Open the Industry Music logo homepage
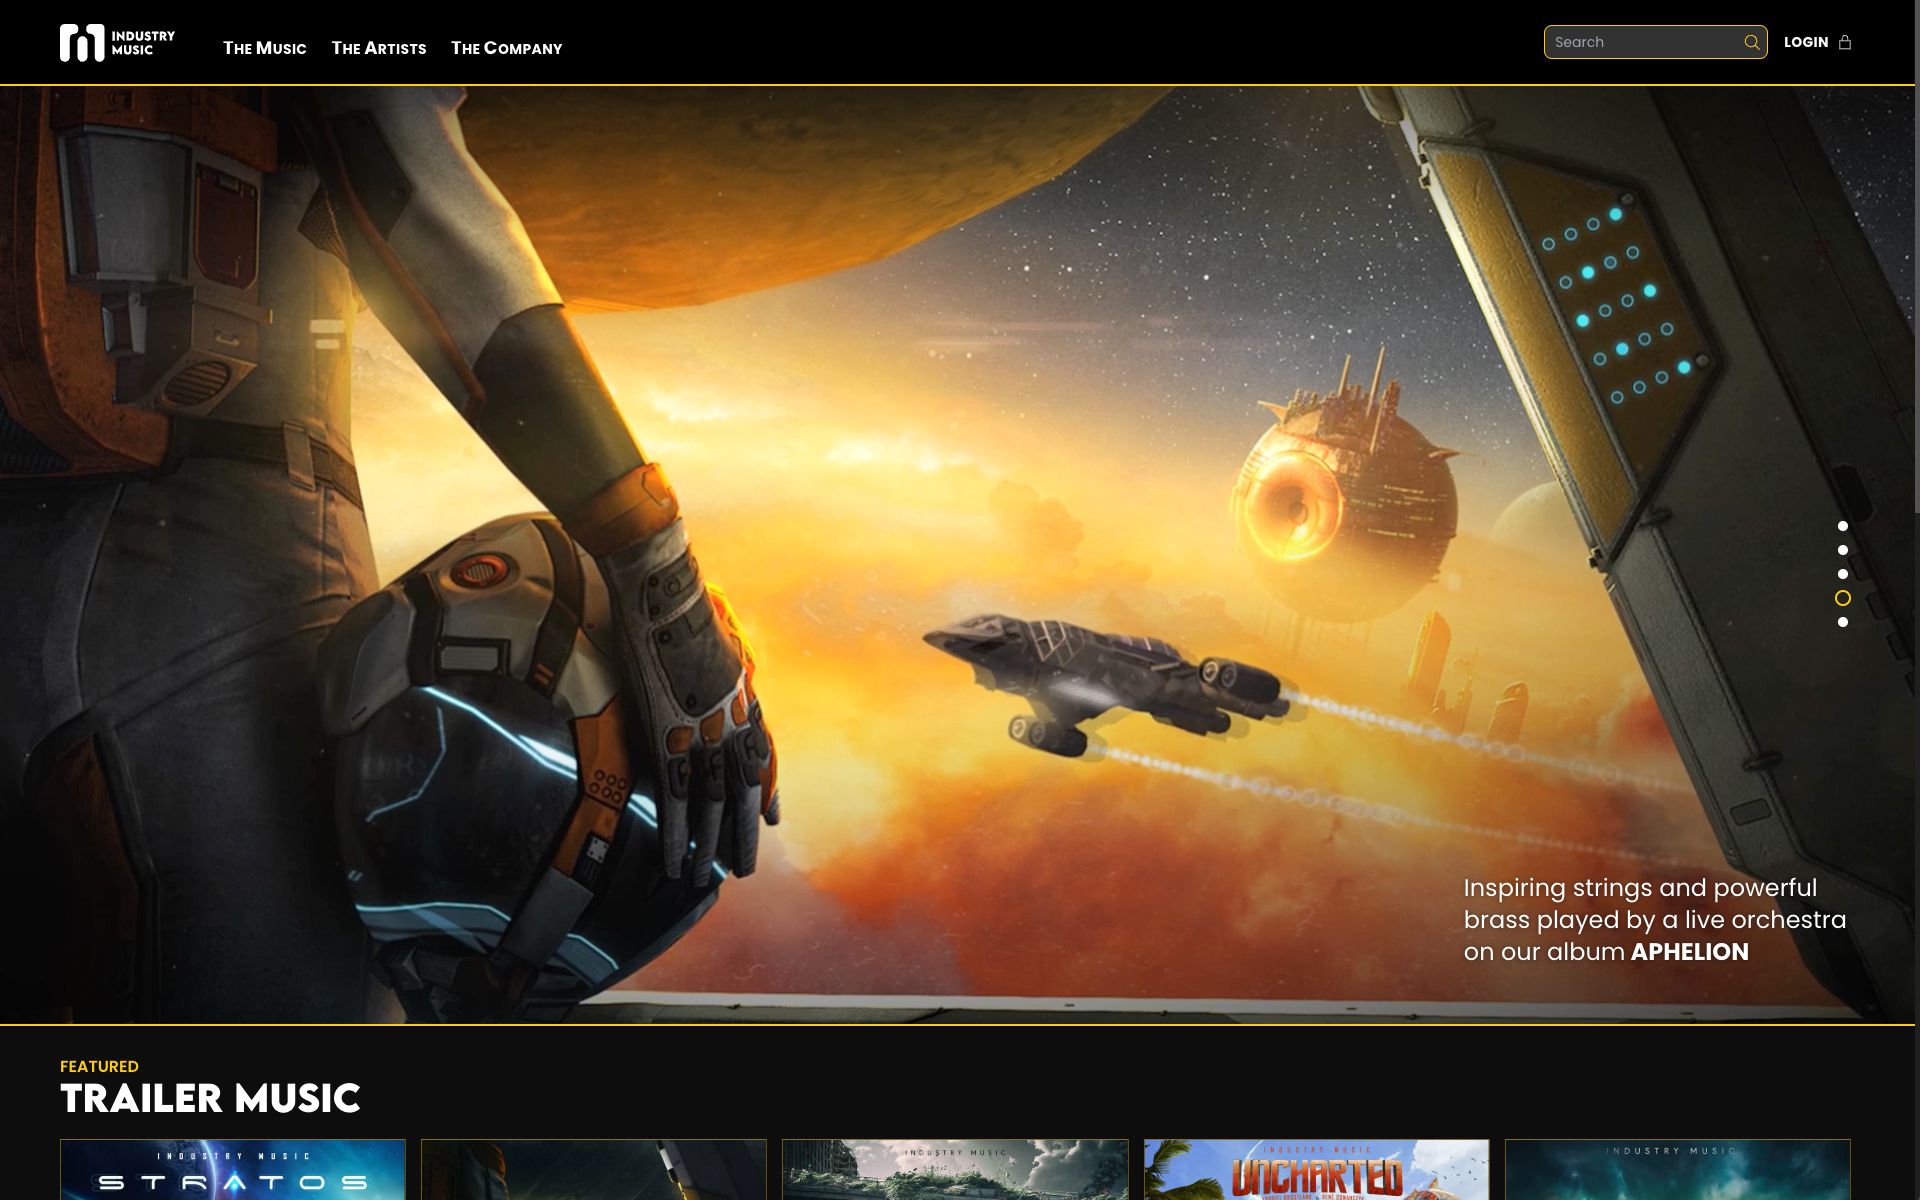 click(x=117, y=43)
